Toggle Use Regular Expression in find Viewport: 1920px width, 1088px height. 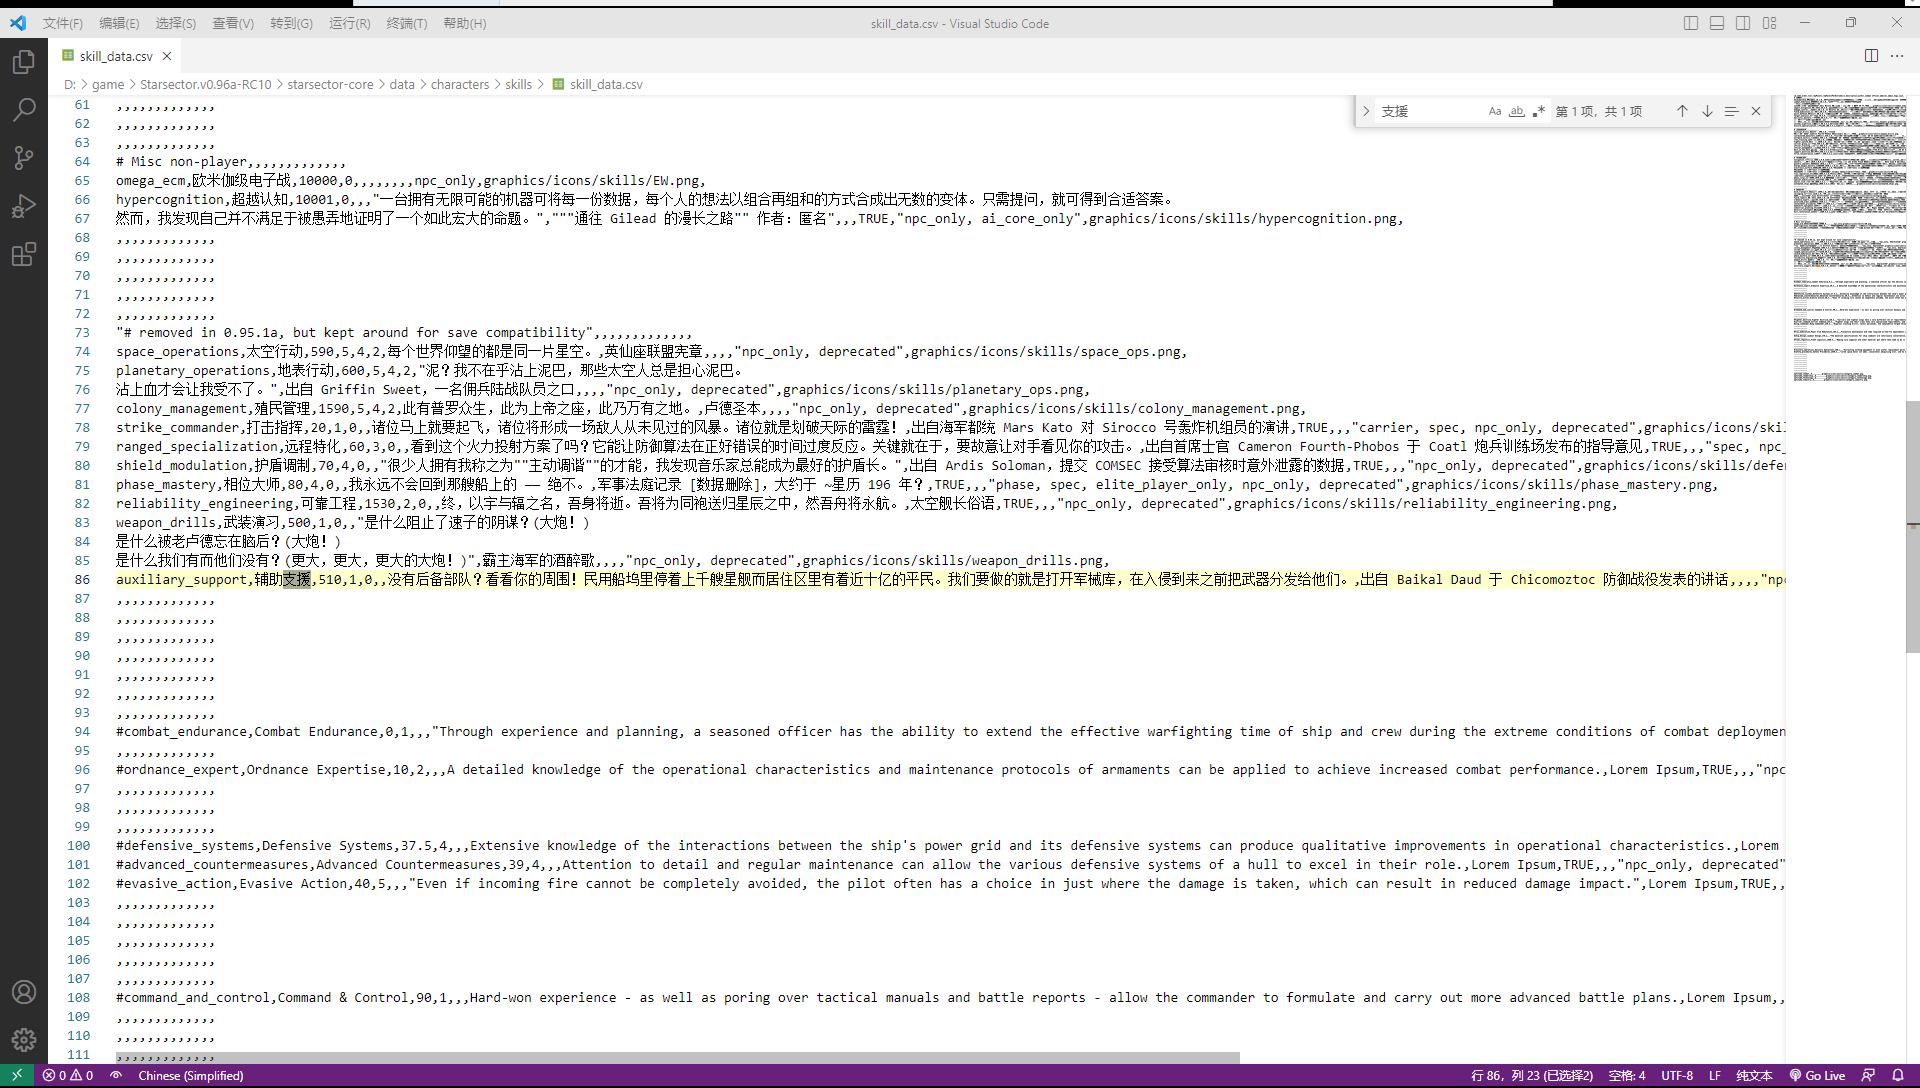[x=1538, y=111]
